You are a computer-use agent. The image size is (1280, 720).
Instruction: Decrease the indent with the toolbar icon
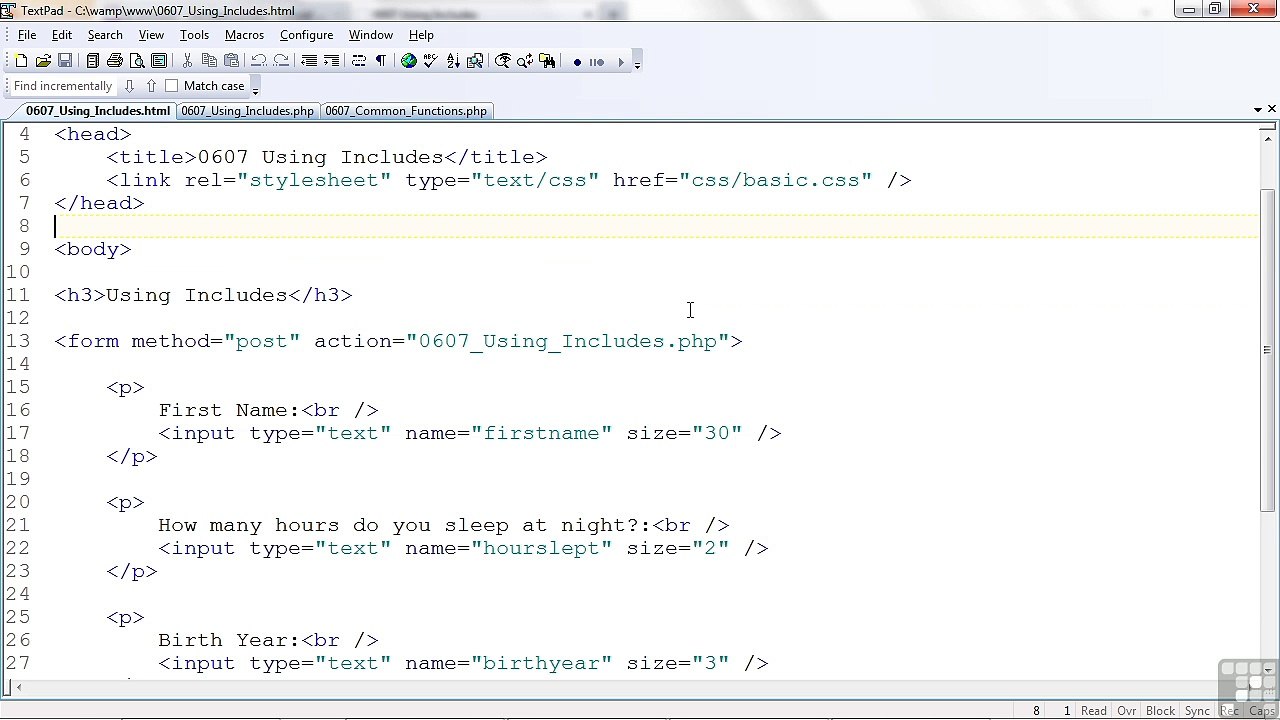coord(309,61)
